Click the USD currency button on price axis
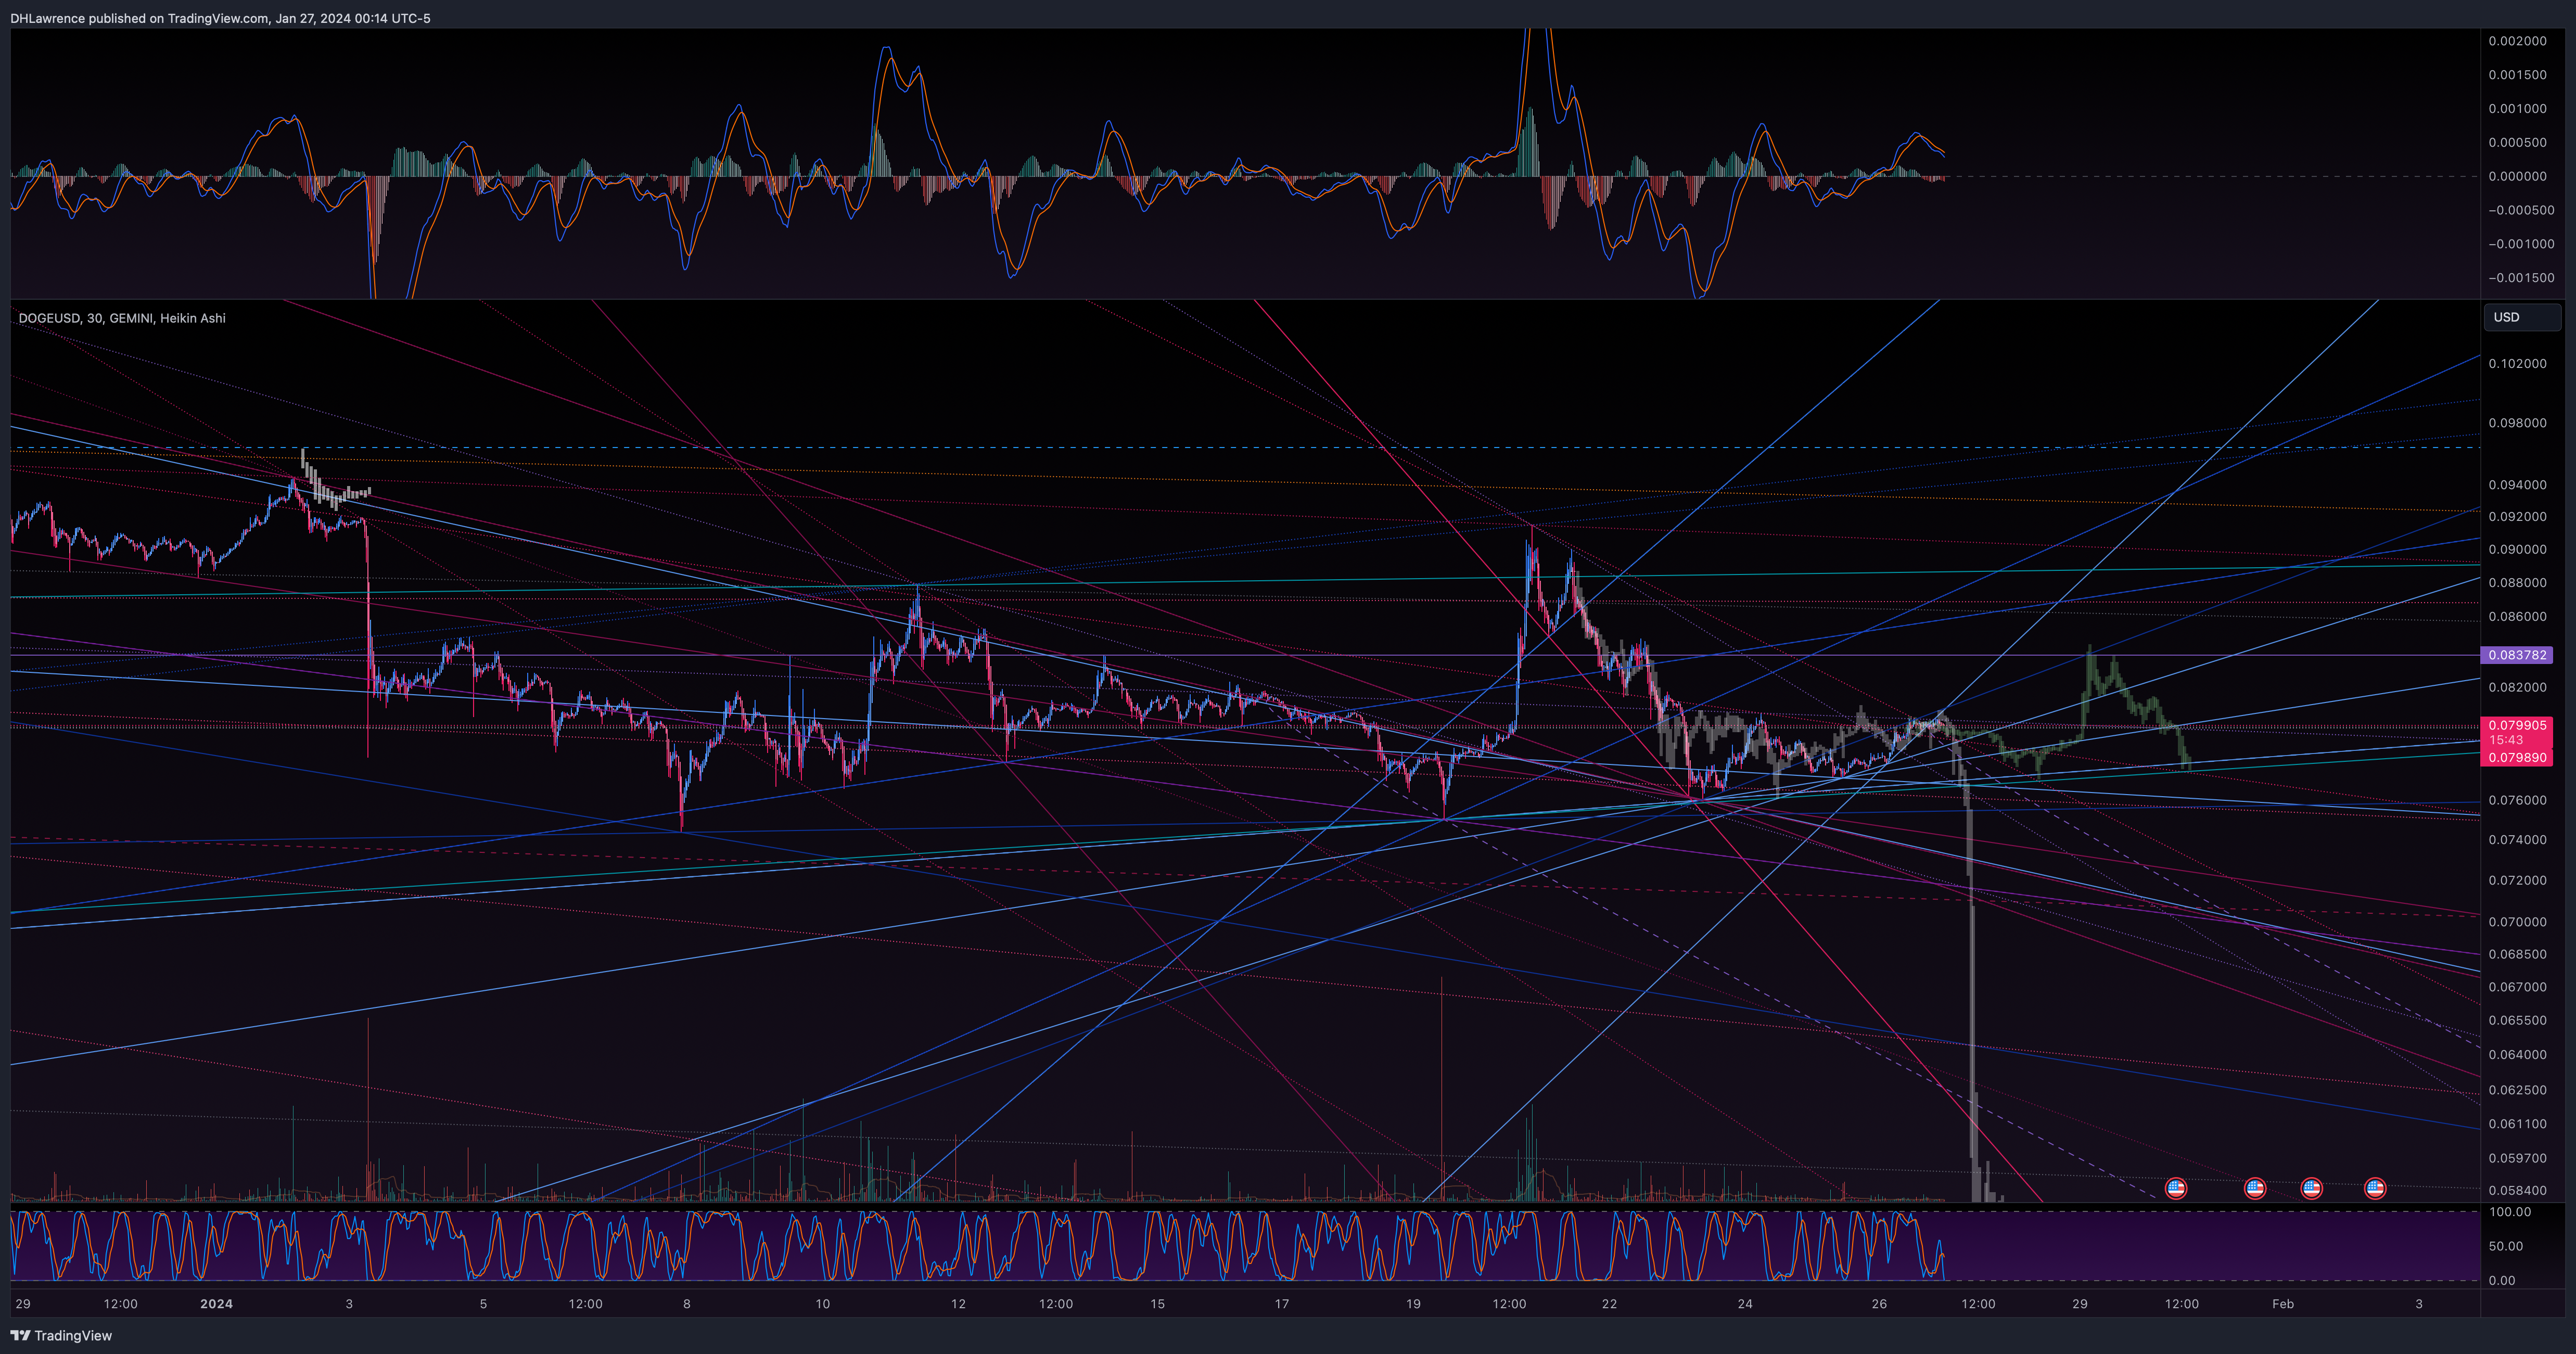 pos(2522,317)
